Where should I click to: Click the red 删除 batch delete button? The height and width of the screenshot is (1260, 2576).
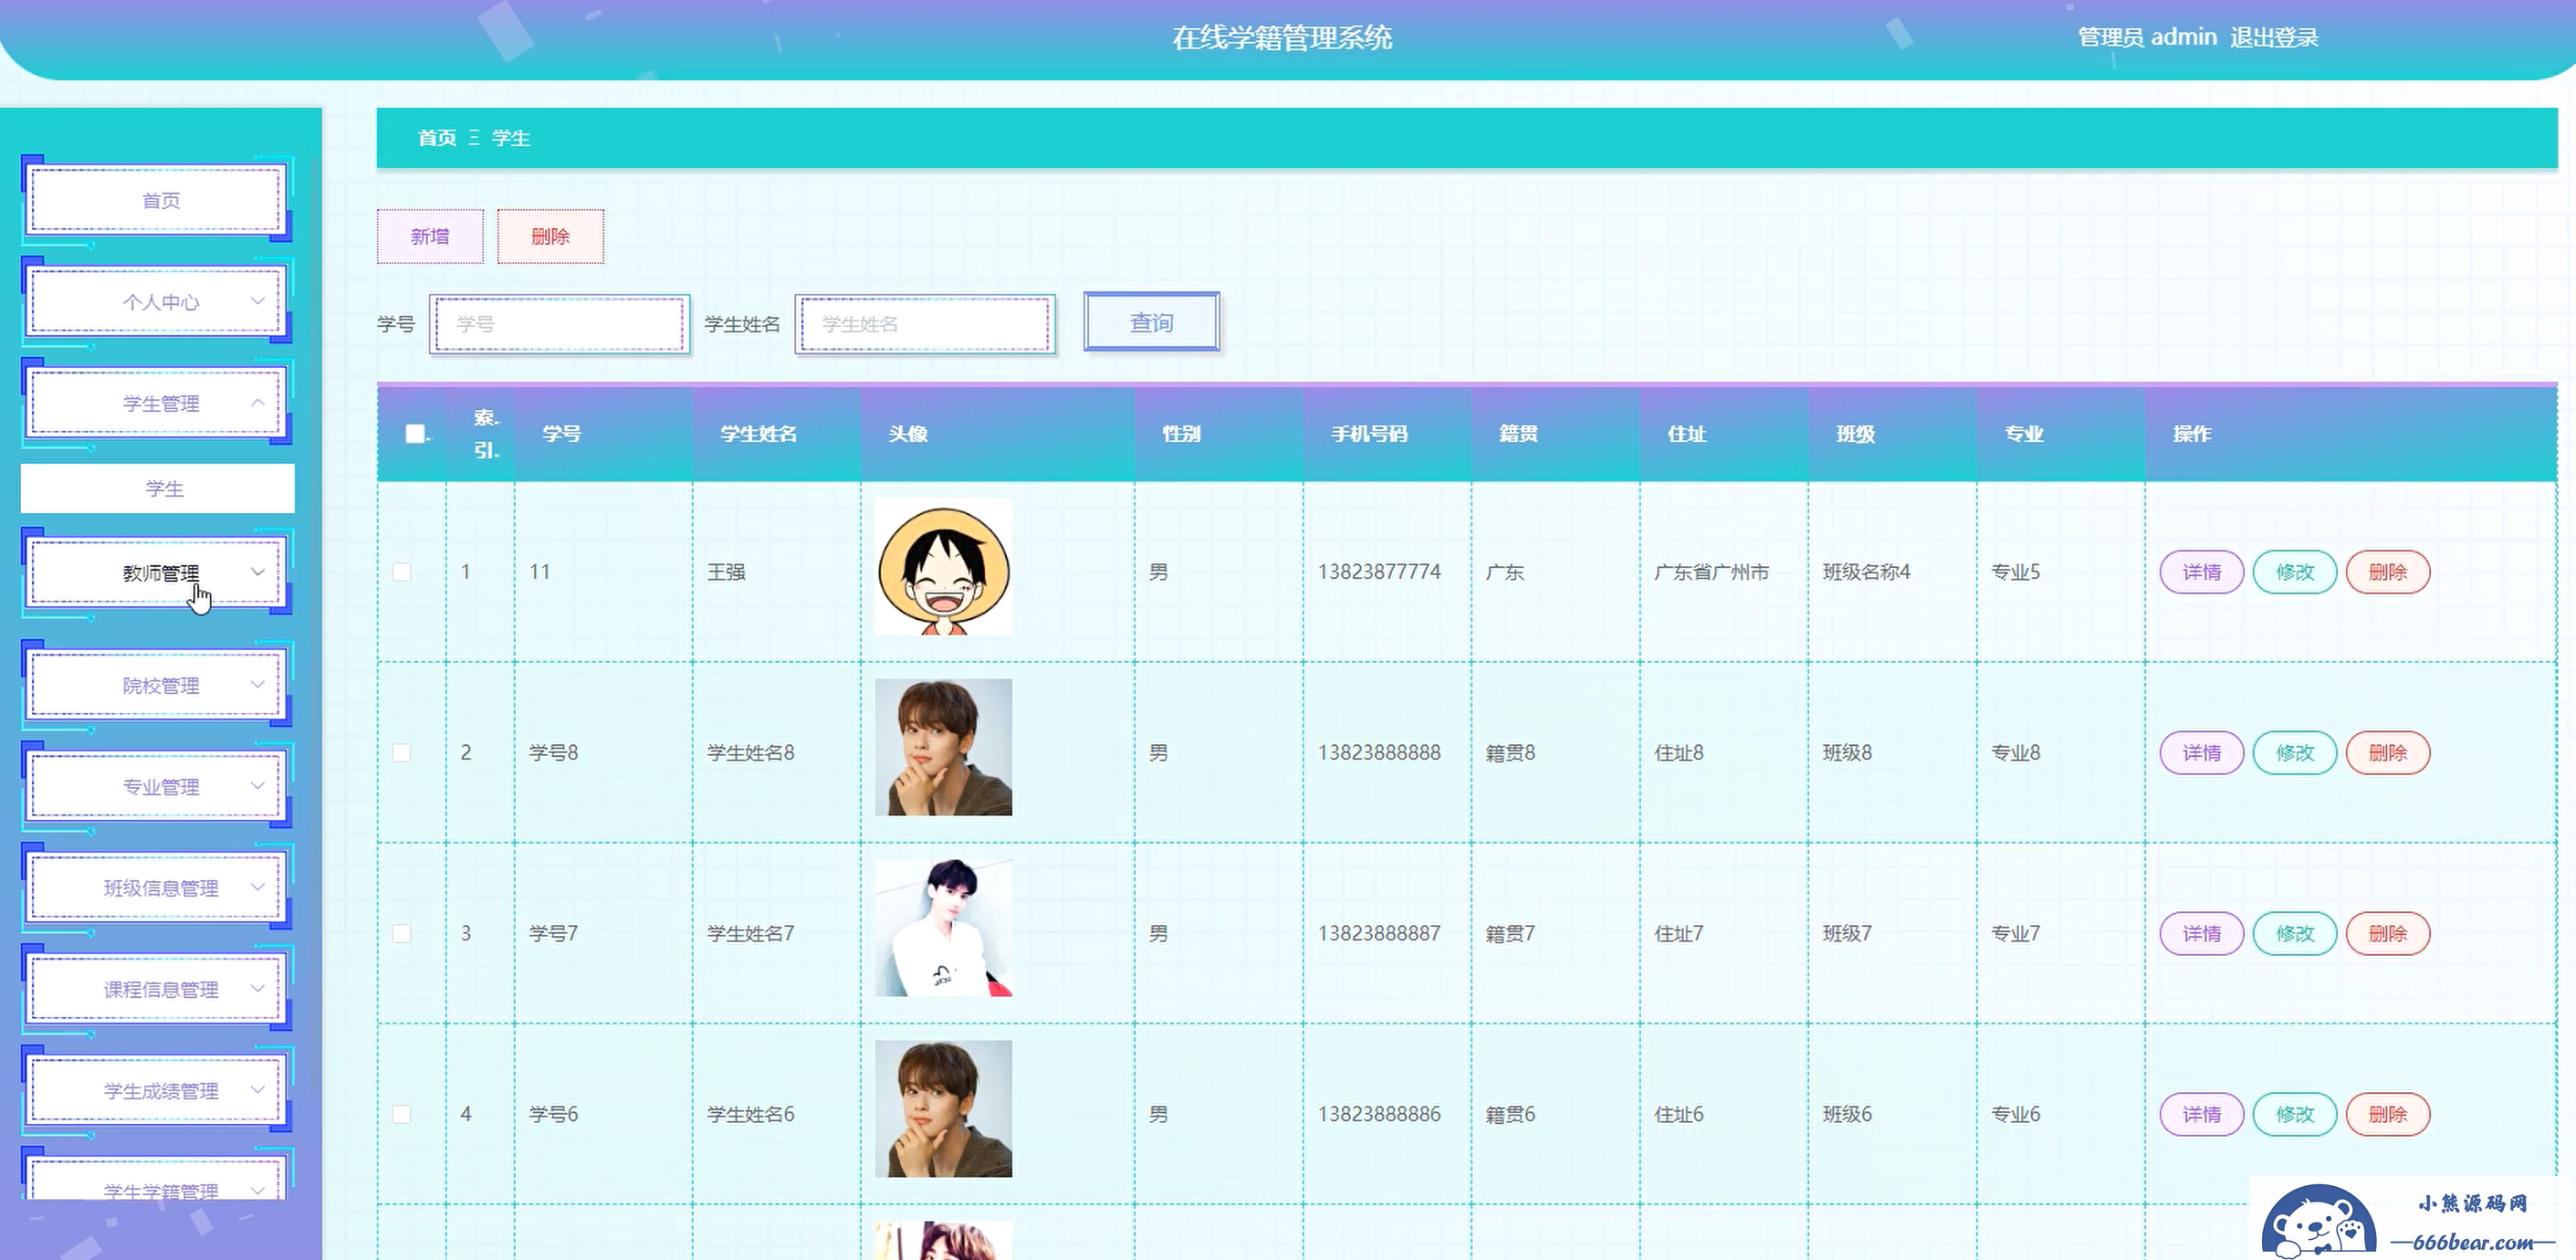tap(550, 236)
